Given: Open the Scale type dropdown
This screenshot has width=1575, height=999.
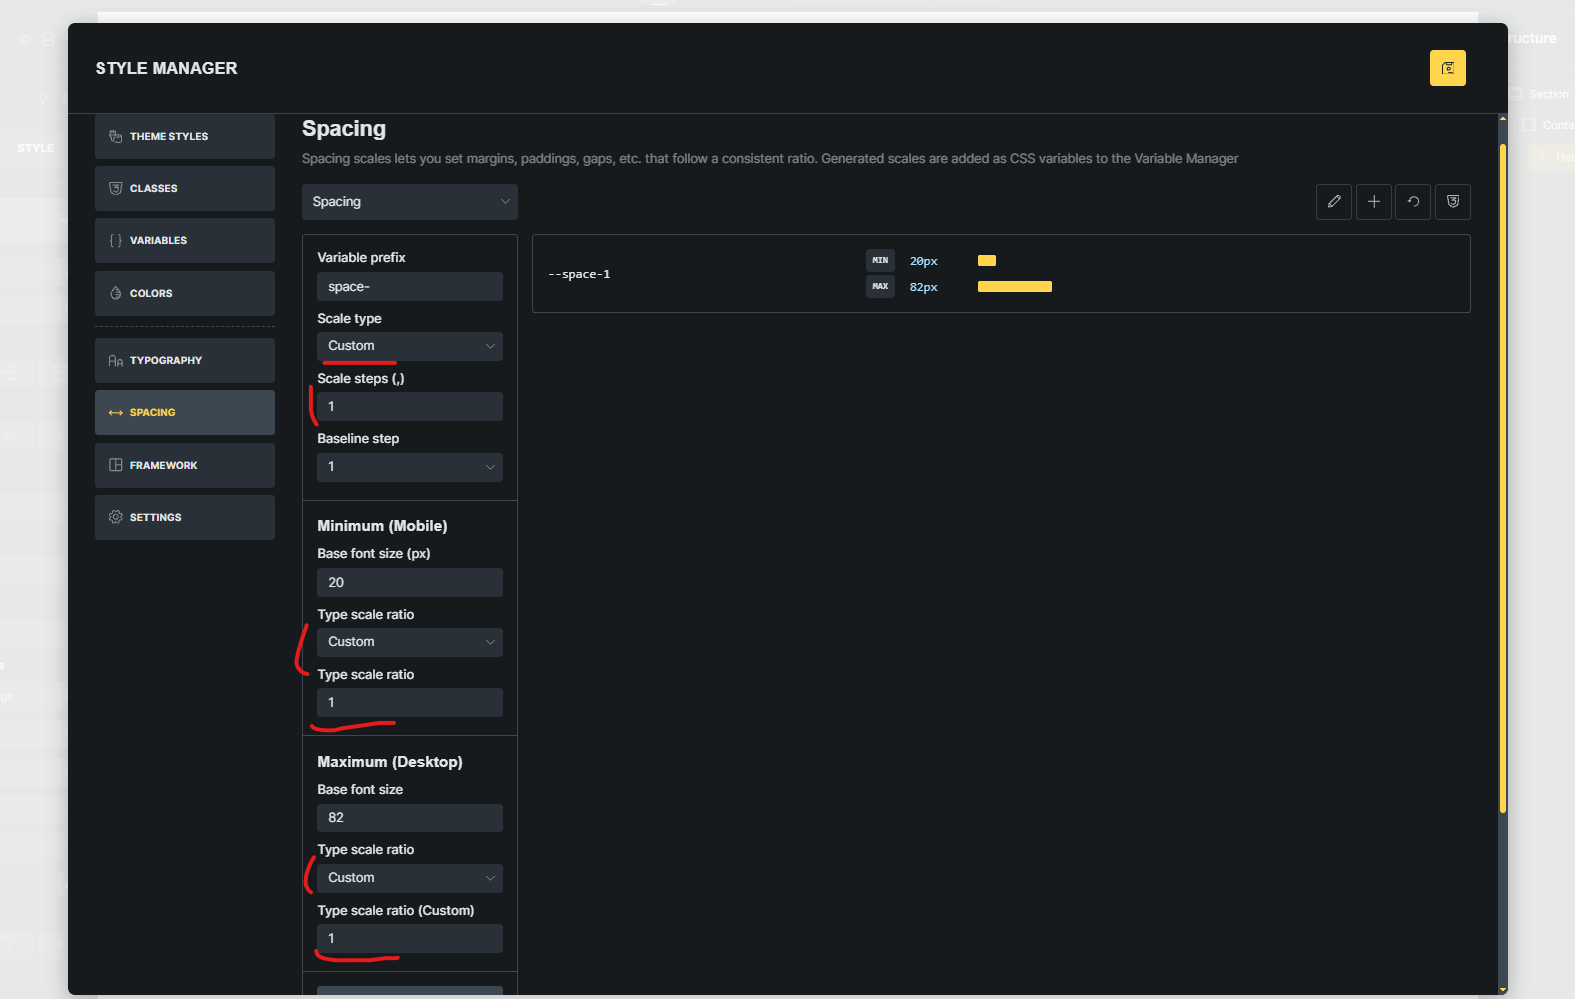Looking at the screenshot, I should (409, 346).
